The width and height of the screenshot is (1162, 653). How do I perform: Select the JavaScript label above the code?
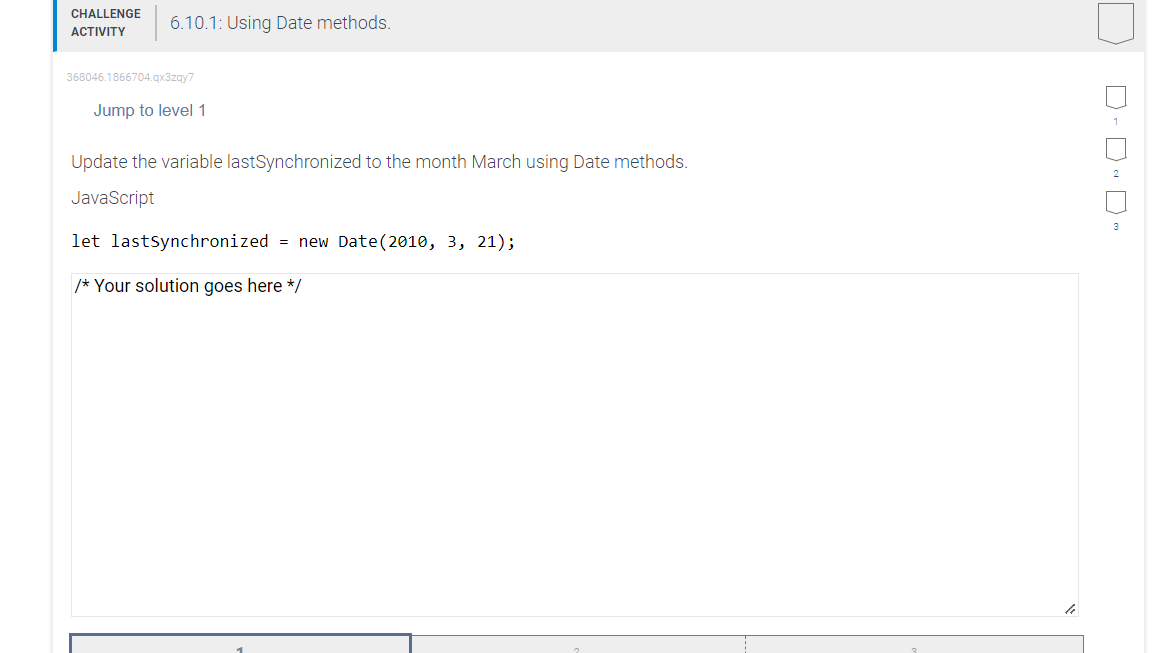(x=112, y=198)
